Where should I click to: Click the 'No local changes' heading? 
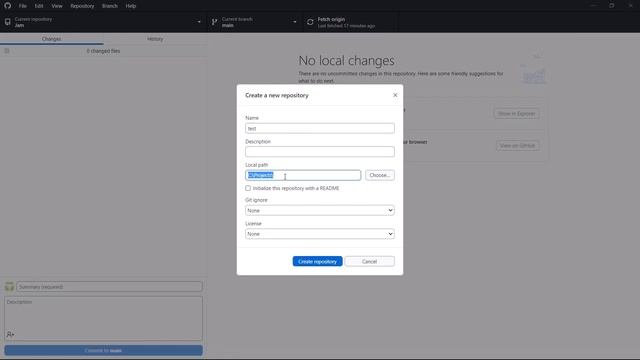pyautogui.click(x=346, y=61)
